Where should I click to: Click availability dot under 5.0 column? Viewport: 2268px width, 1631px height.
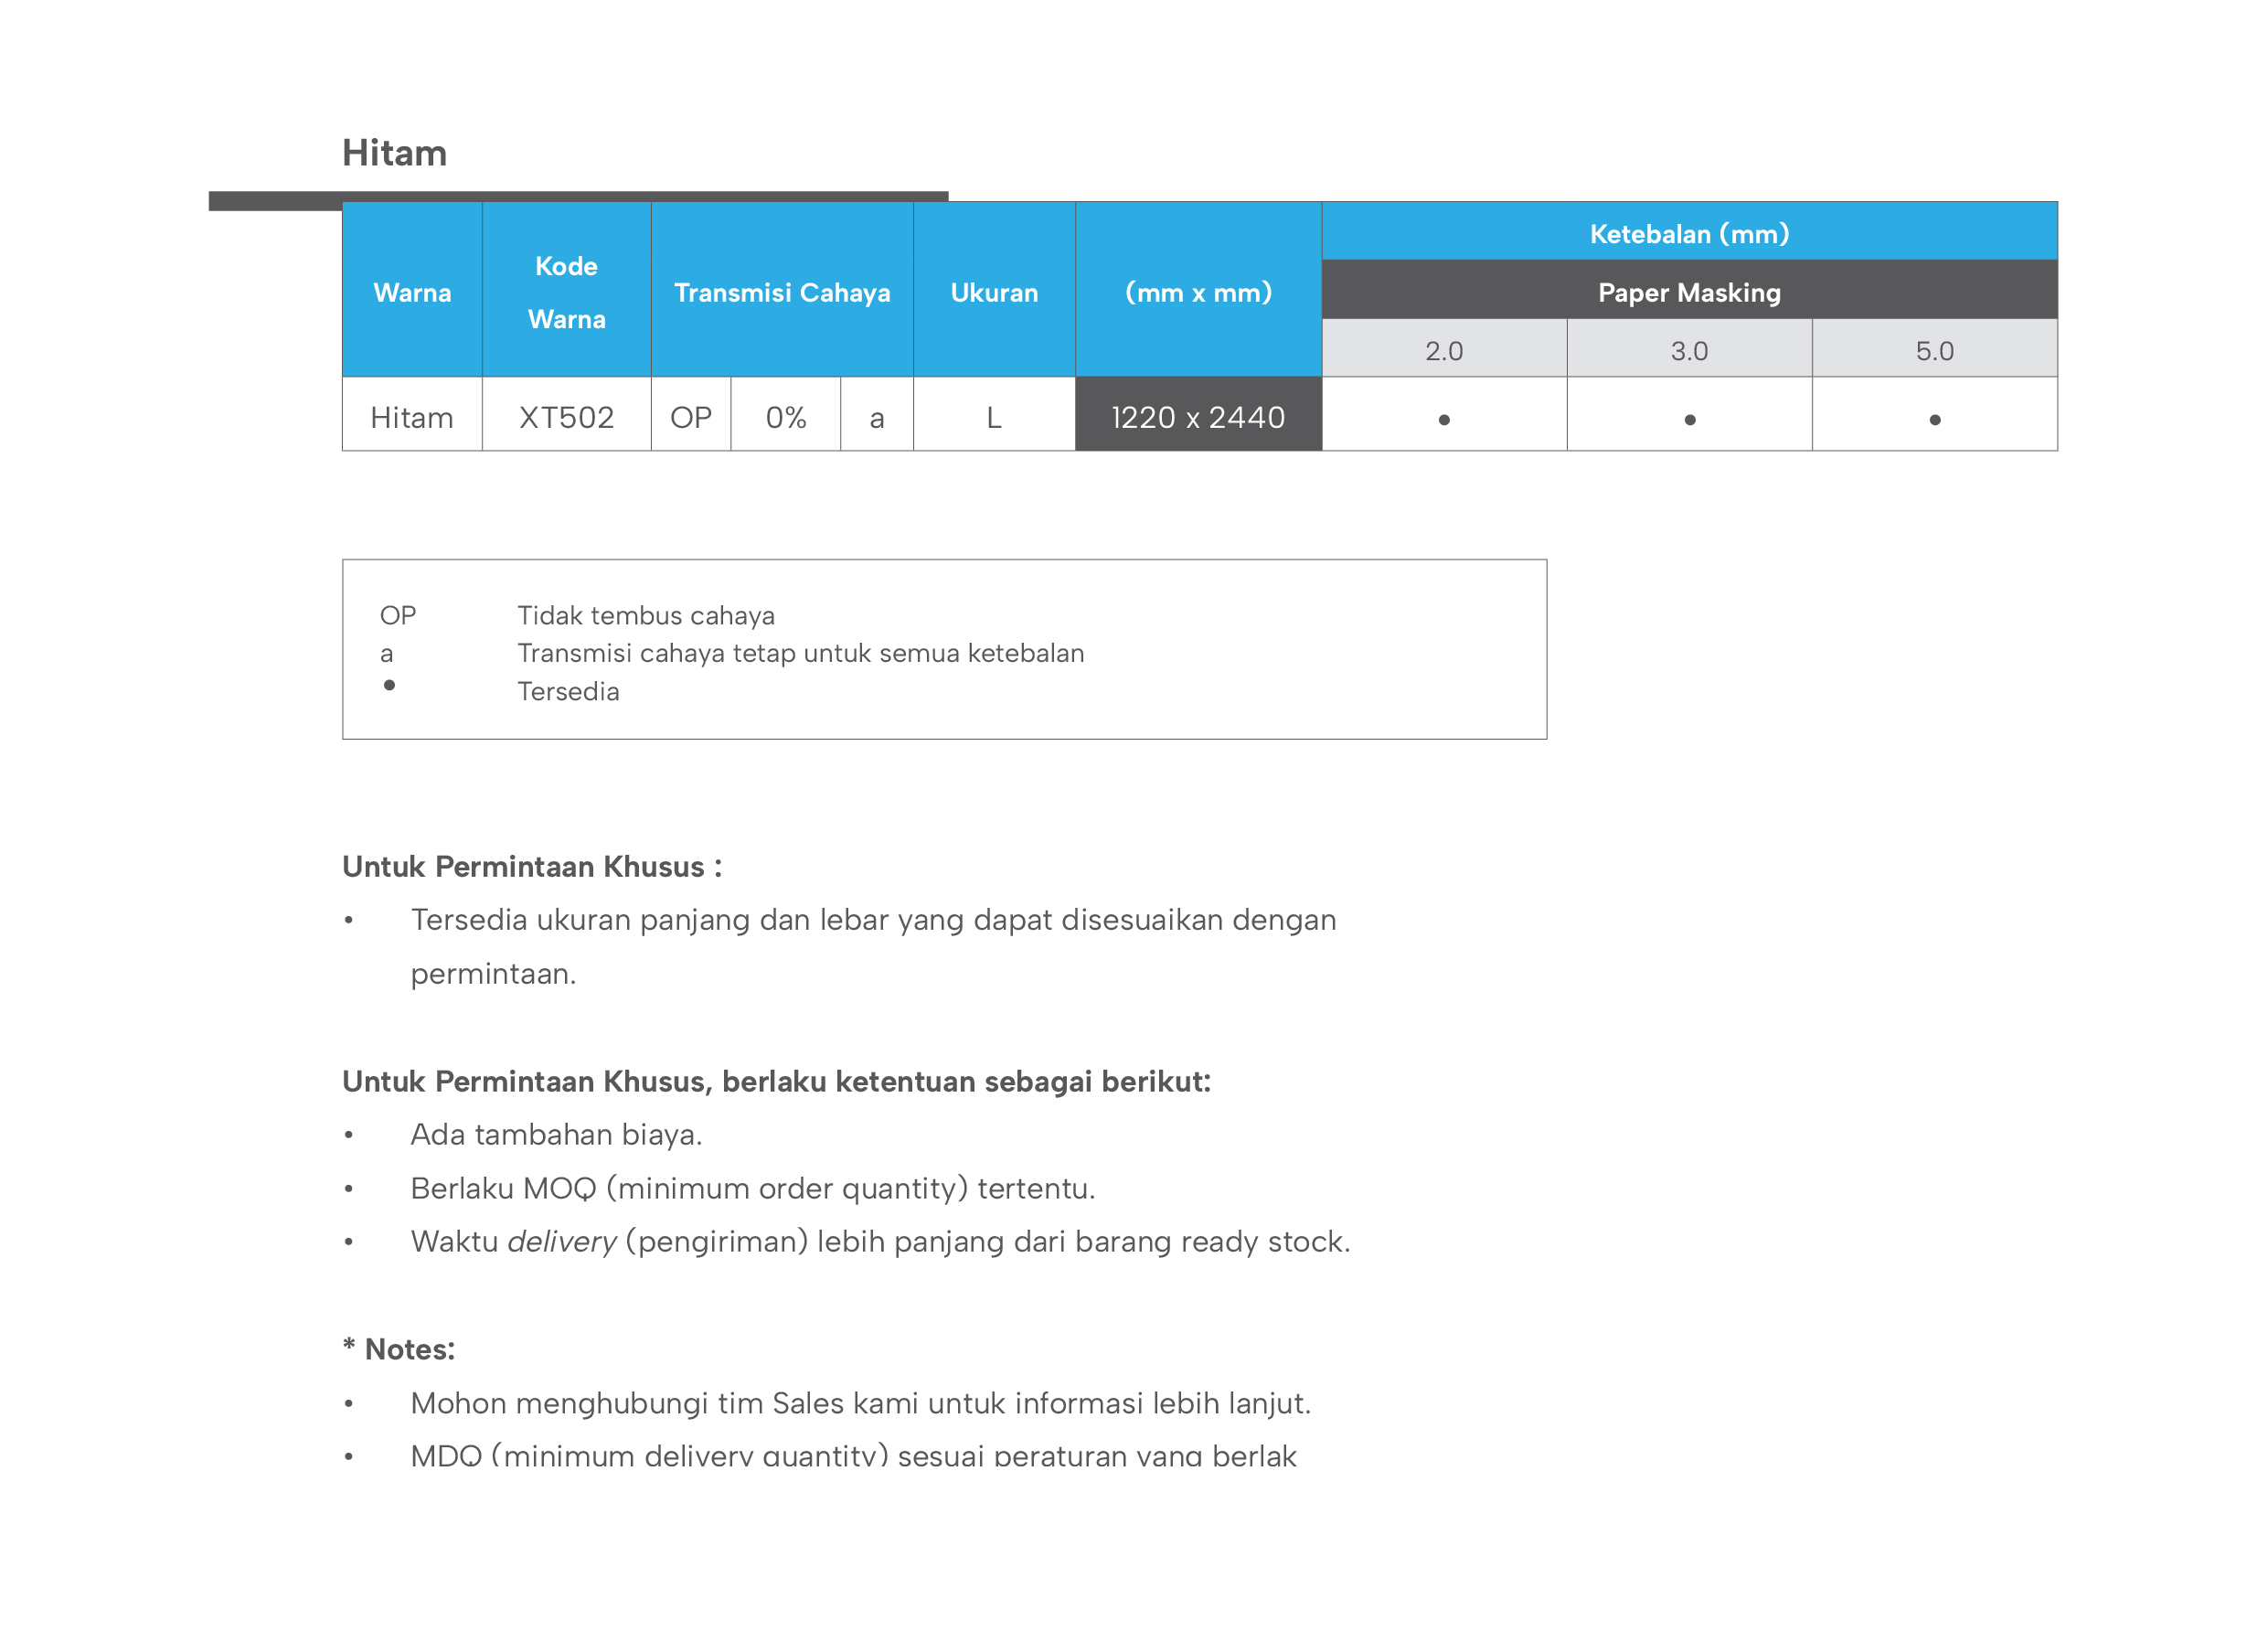[x=1934, y=420]
